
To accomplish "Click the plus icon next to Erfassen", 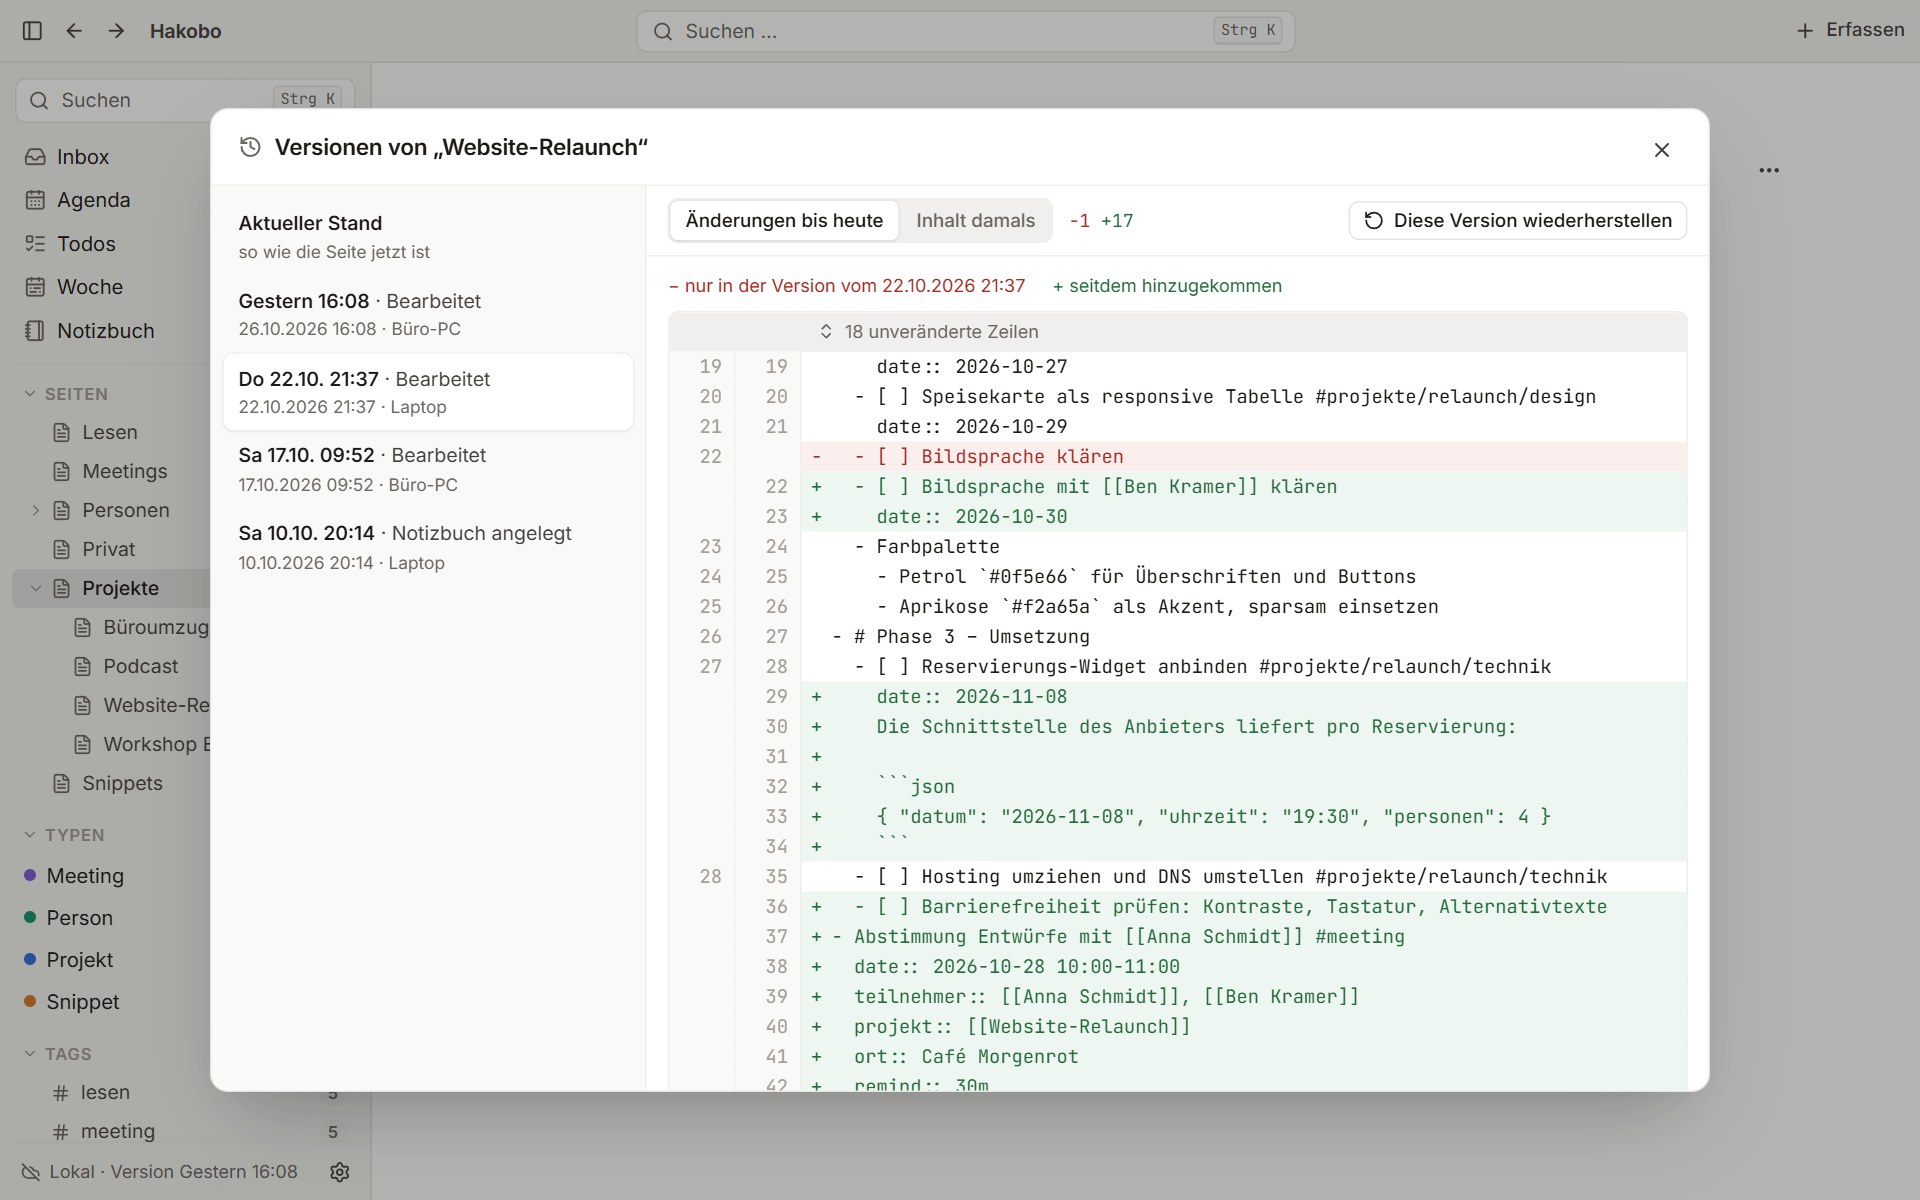I will coord(1805,31).
